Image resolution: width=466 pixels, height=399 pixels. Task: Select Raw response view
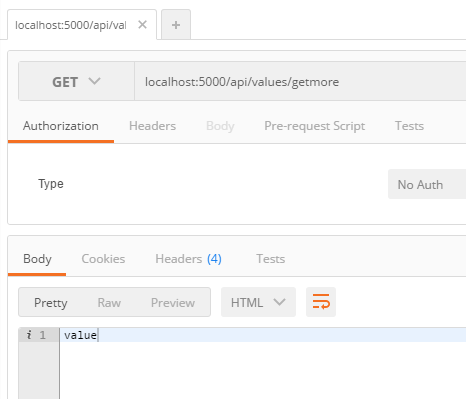[109, 303]
